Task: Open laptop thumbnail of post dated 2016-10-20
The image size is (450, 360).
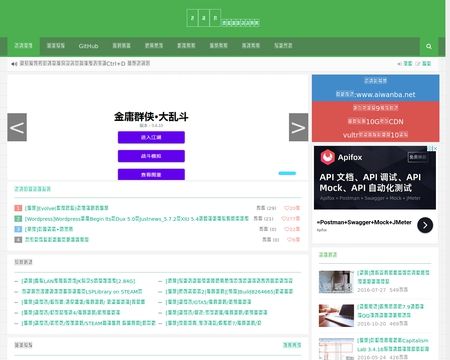Action: (336, 315)
